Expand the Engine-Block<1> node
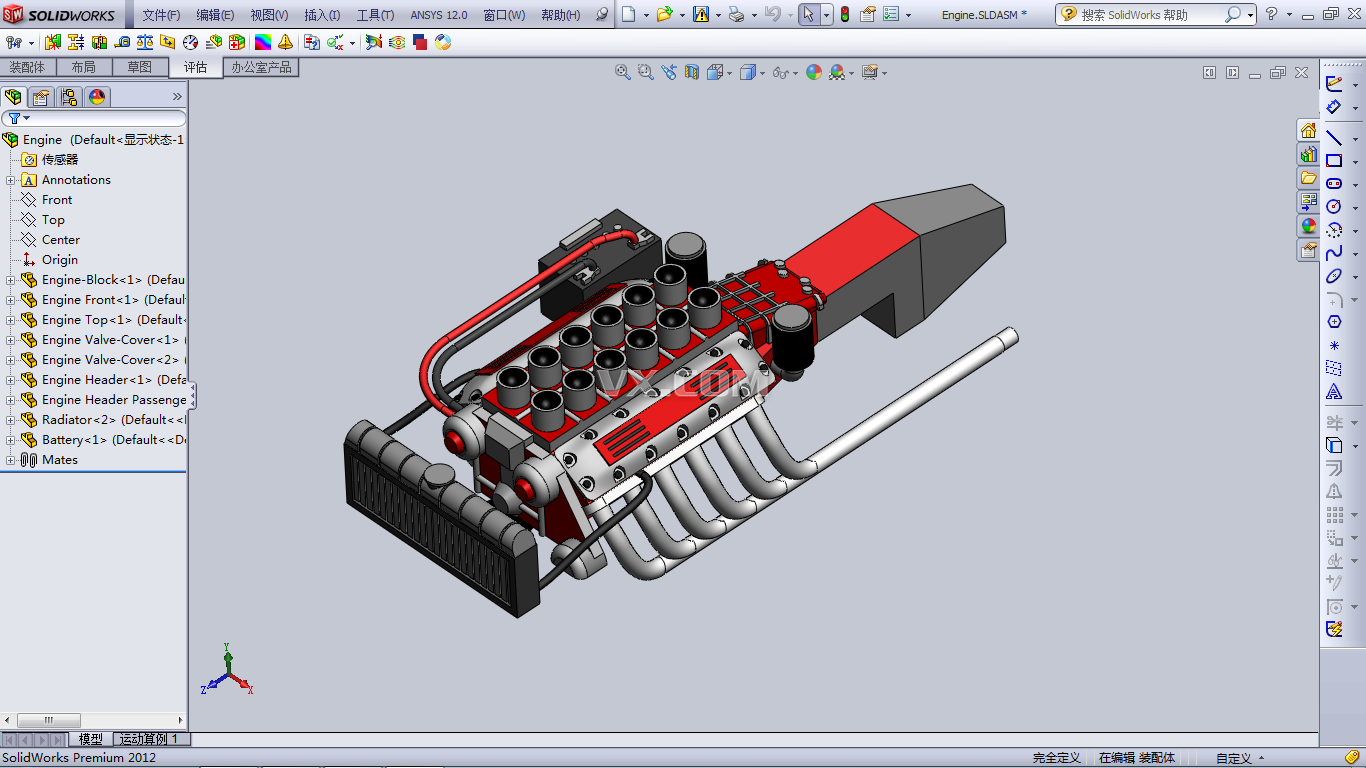Viewport: 1366px width, 768px height. coord(10,280)
